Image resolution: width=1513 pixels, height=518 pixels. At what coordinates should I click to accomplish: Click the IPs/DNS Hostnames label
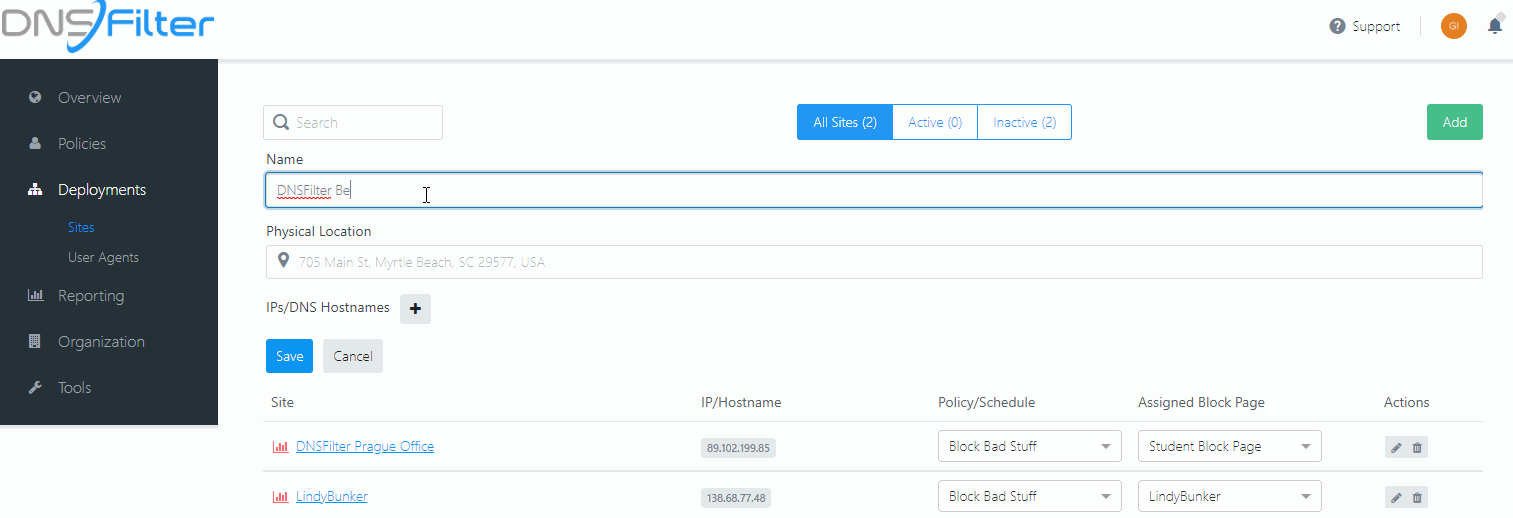point(328,307)
